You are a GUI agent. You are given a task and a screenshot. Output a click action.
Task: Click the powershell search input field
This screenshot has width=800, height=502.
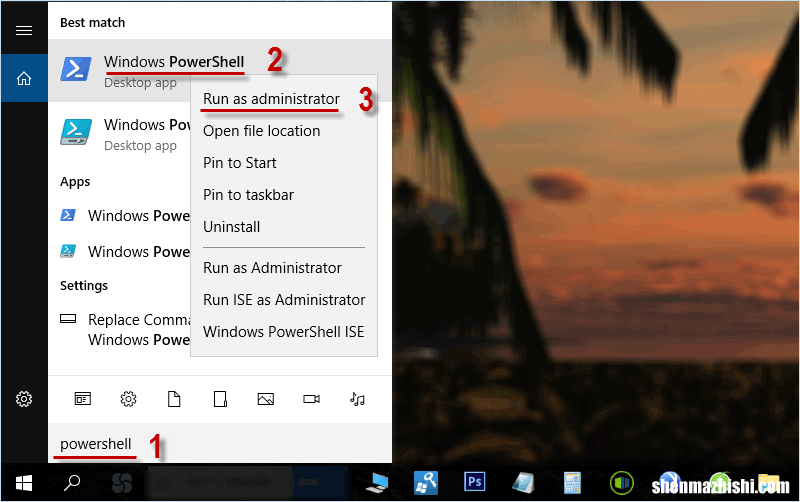220,444
